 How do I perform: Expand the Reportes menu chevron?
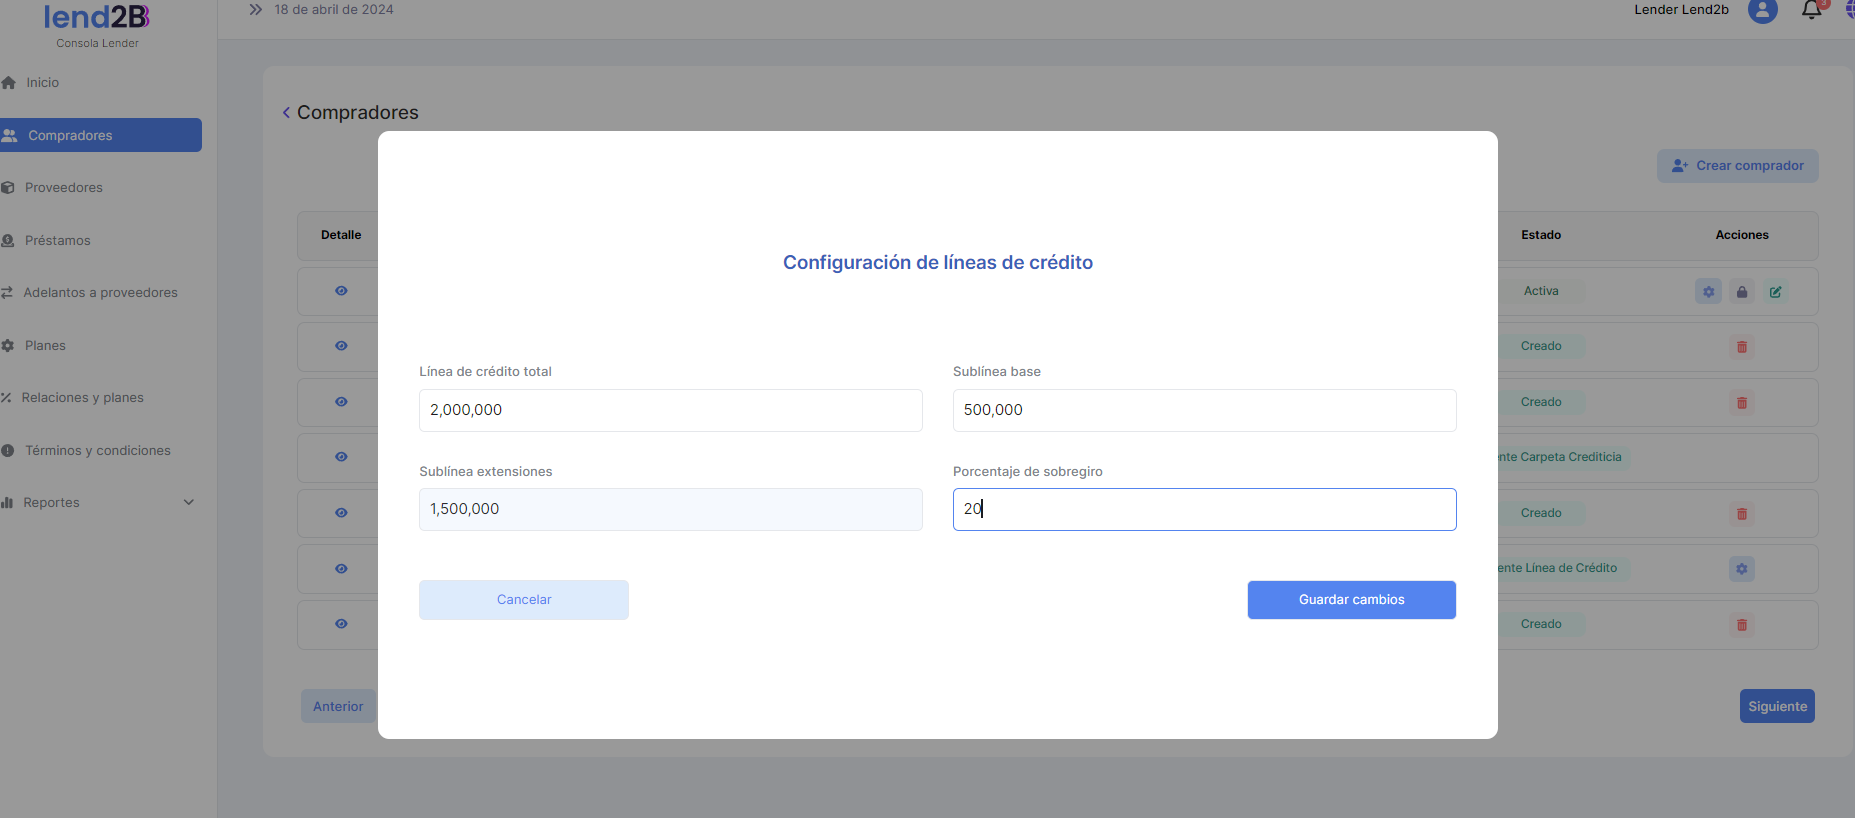(188, 502)
